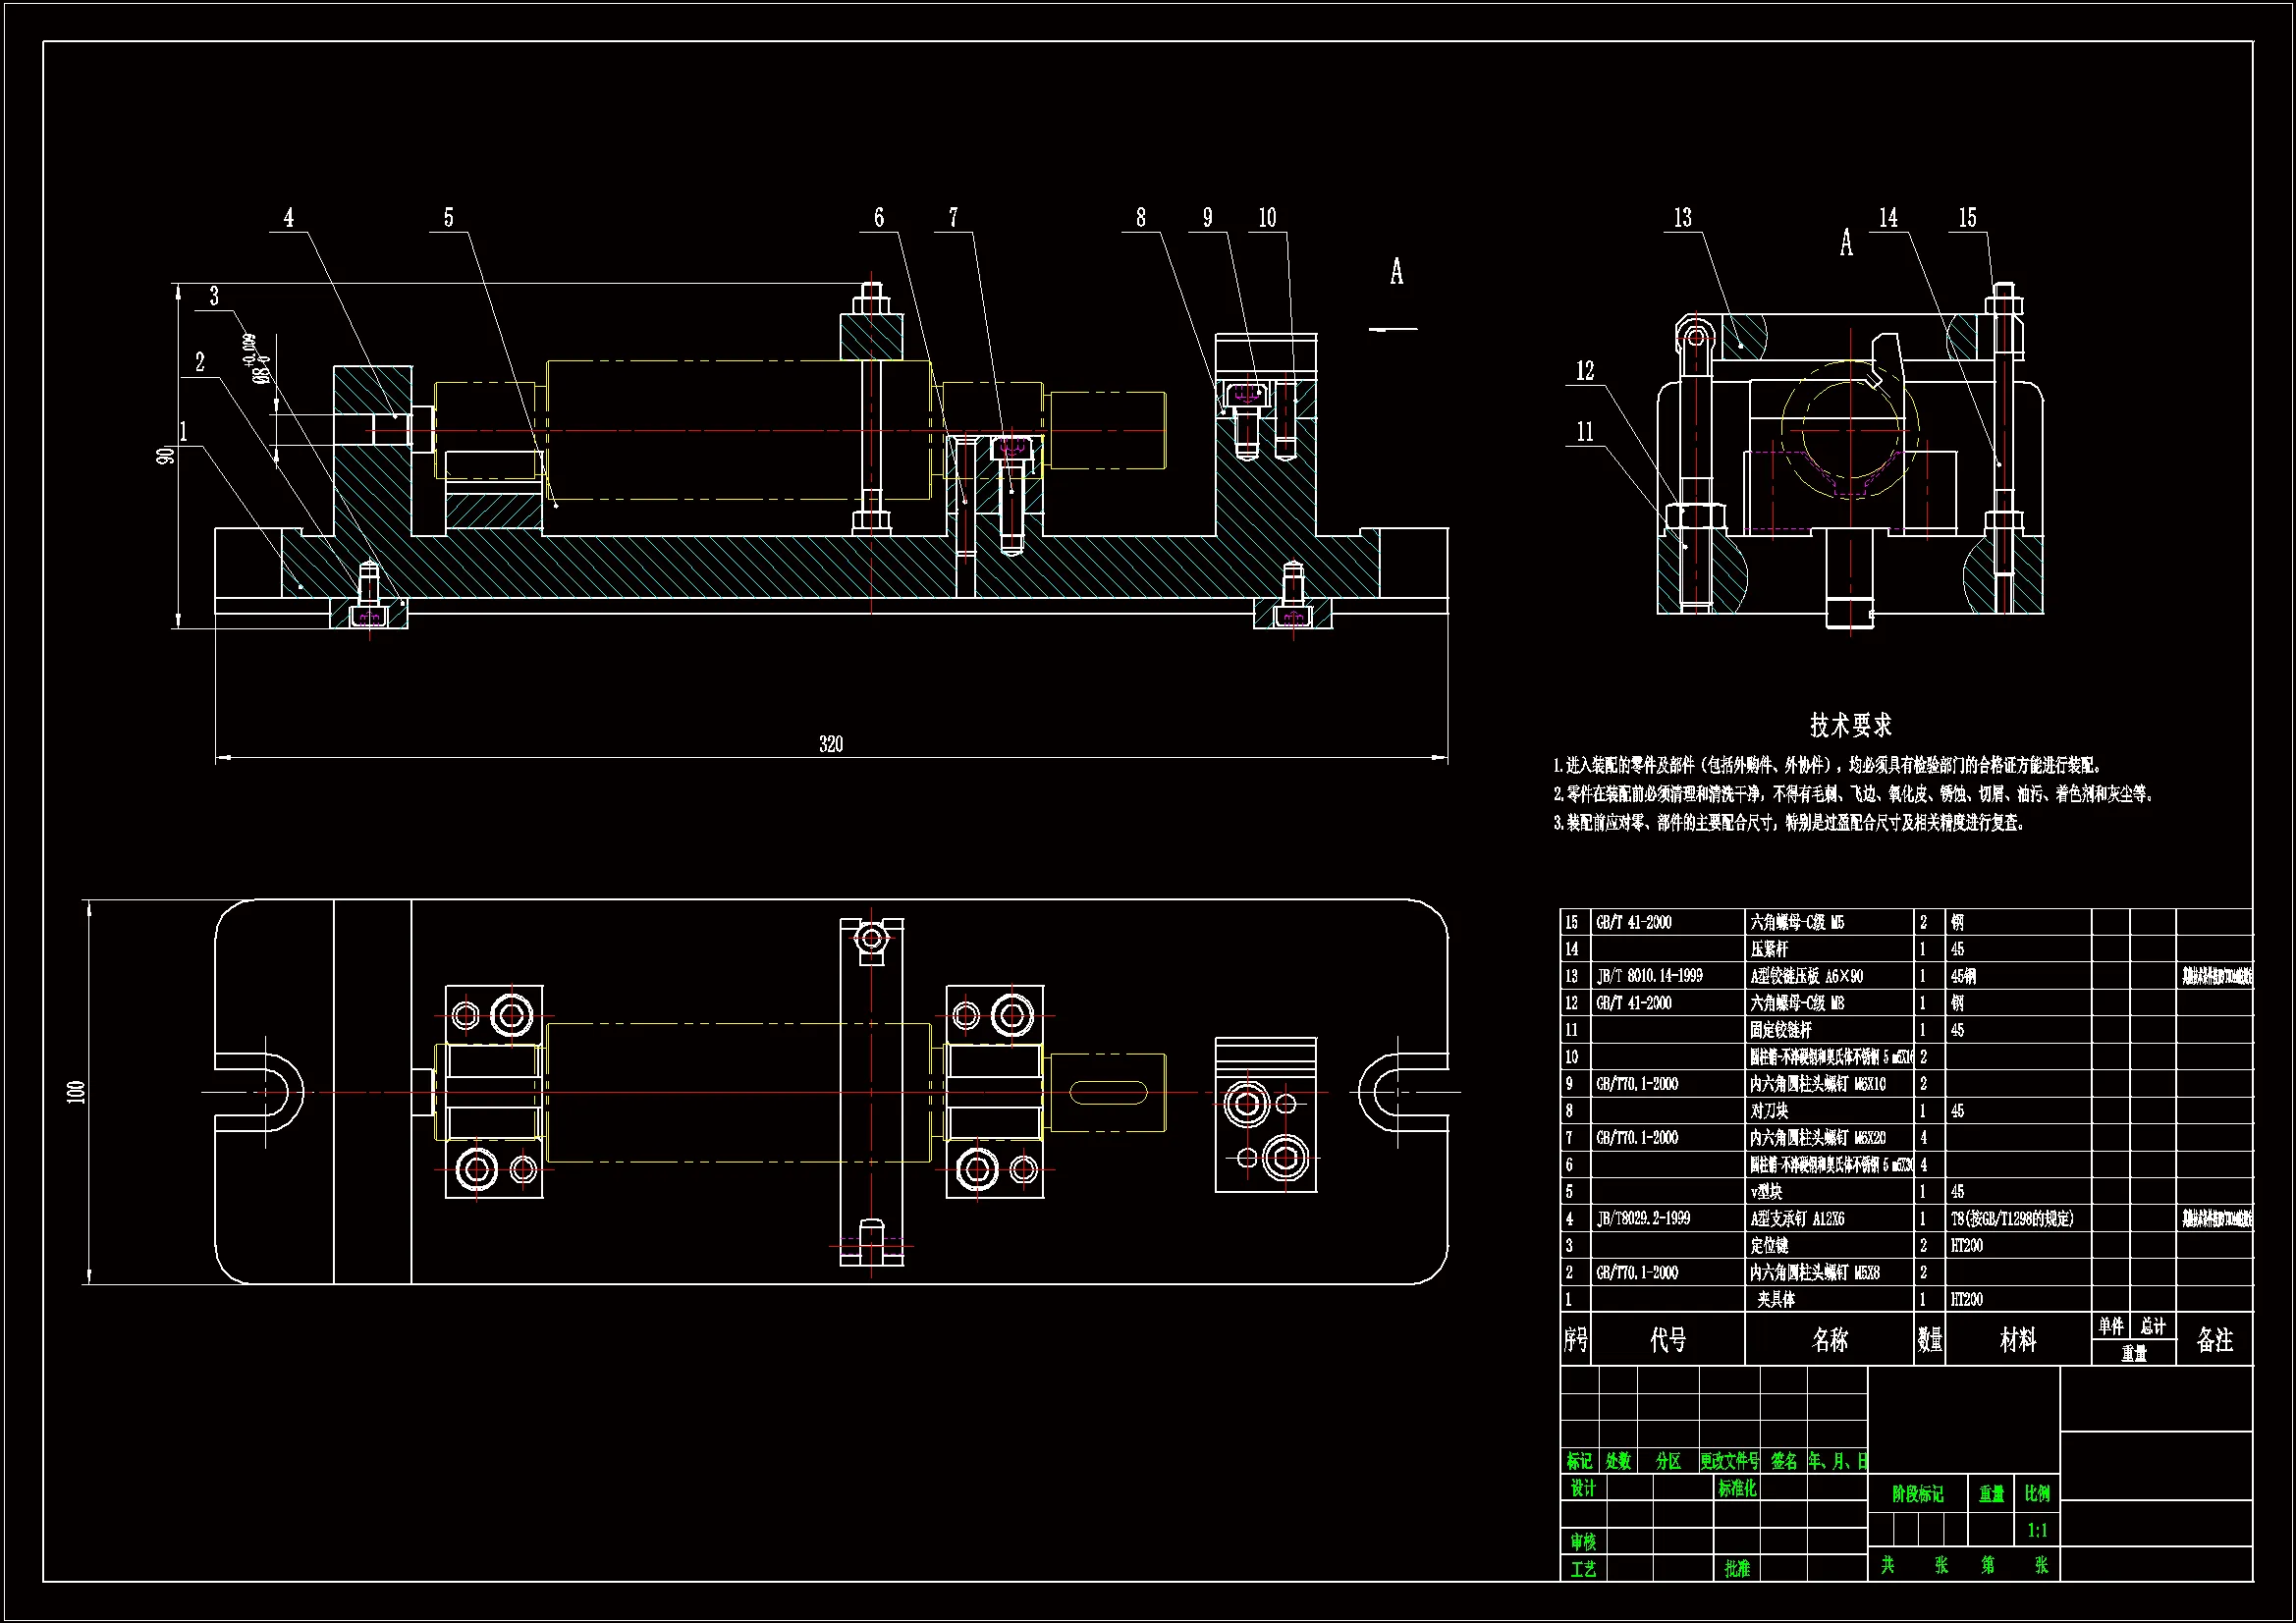Select the 材料 column header cell
Viewport: 2296px width, 1623px height.
pos(2017,1340)
